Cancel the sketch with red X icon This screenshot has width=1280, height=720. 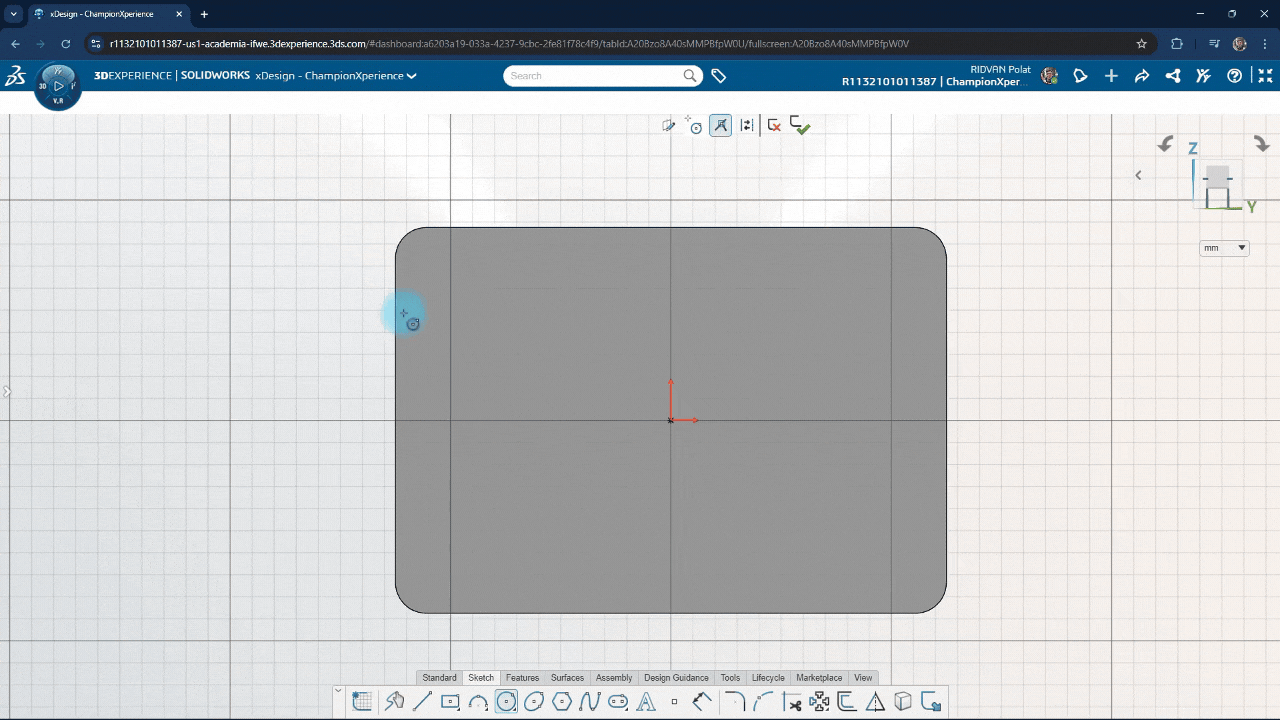[774, 125]
